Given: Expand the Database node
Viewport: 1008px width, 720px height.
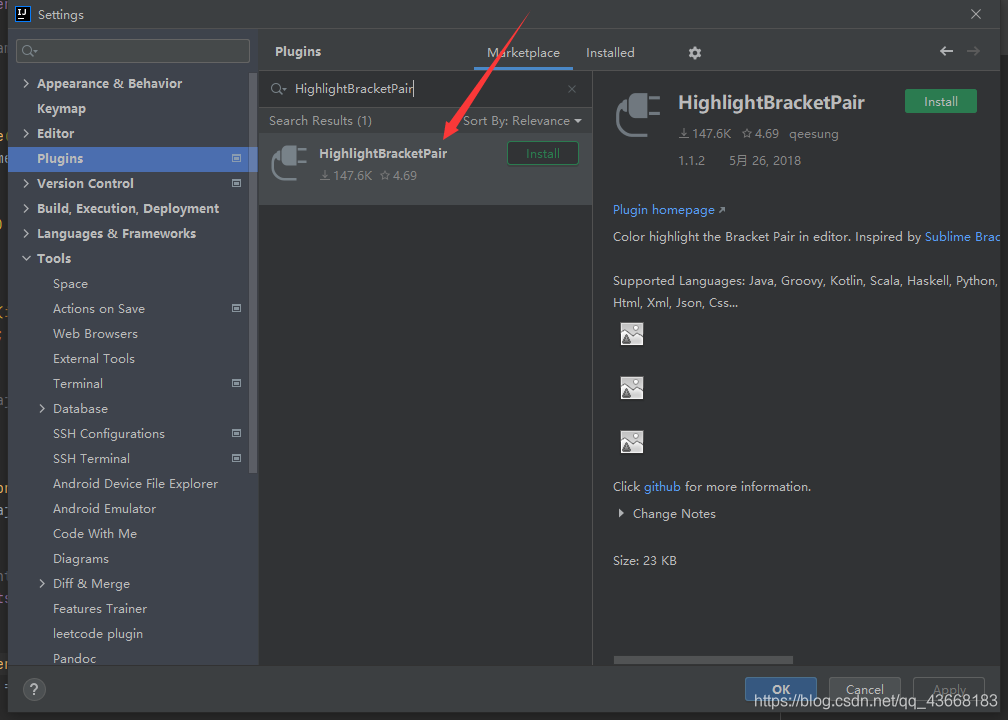Looking at the screenshot, I should click(42, 409).
